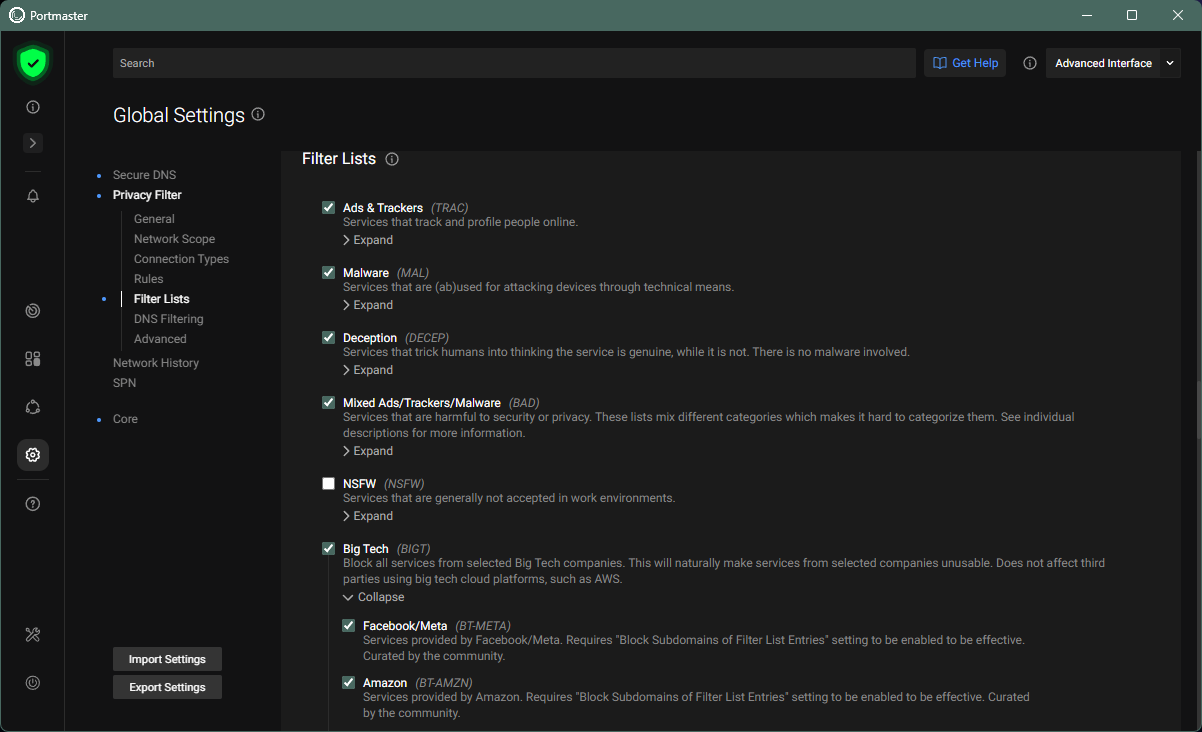The width and height of the screenshot is (1202, 732).
Task: Uncheck the Ads & Trackers filter list
Action: click(x=328, y=208)
